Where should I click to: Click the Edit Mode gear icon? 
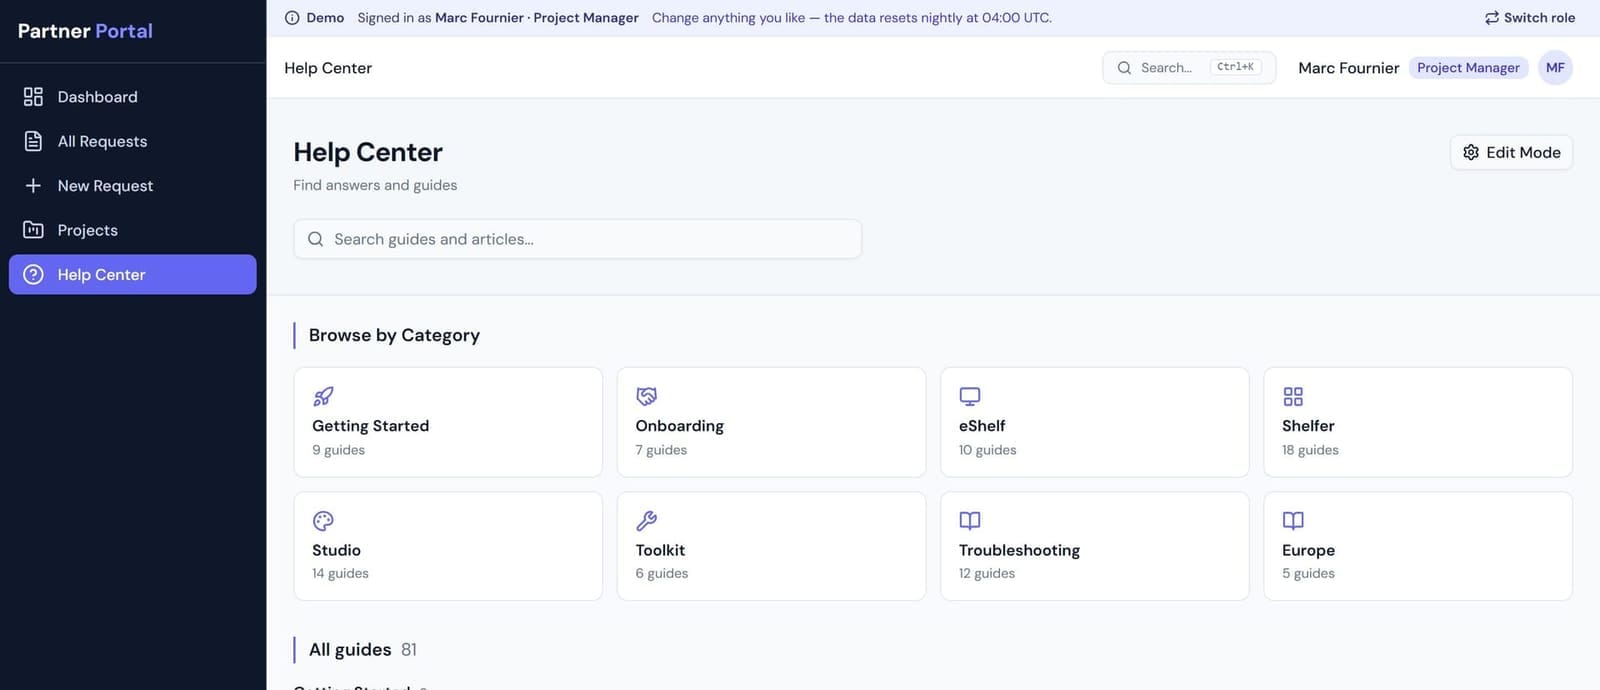coord(1471,152)
